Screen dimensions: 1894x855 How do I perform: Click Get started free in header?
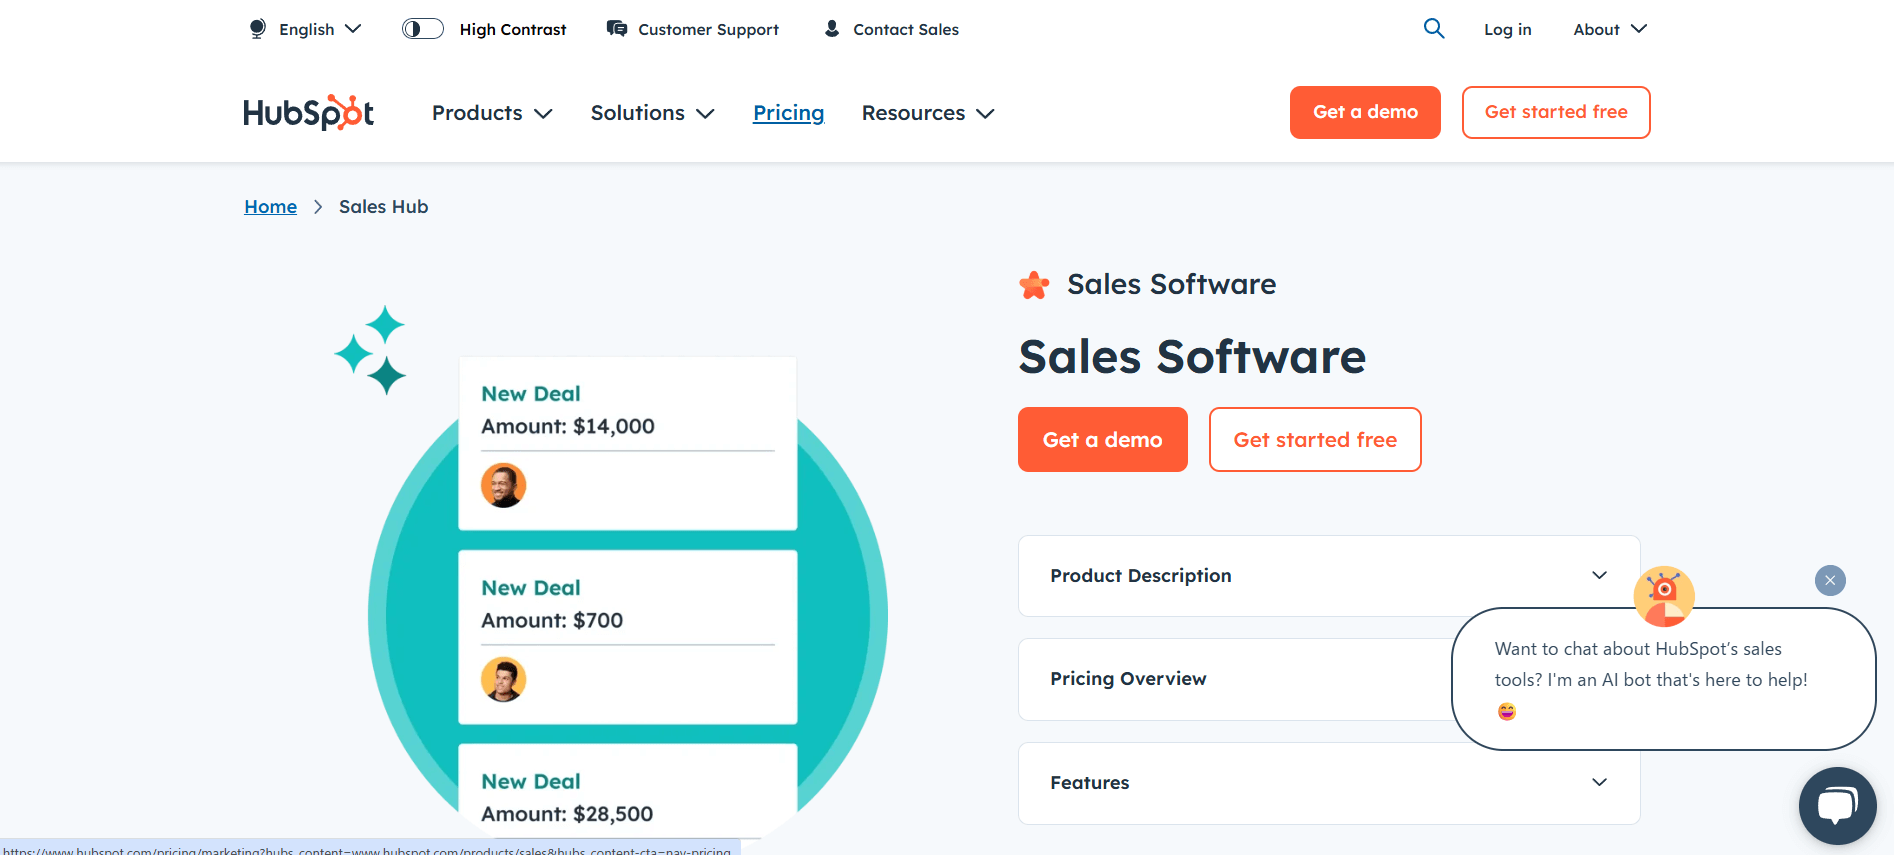tap(1556, 112)
